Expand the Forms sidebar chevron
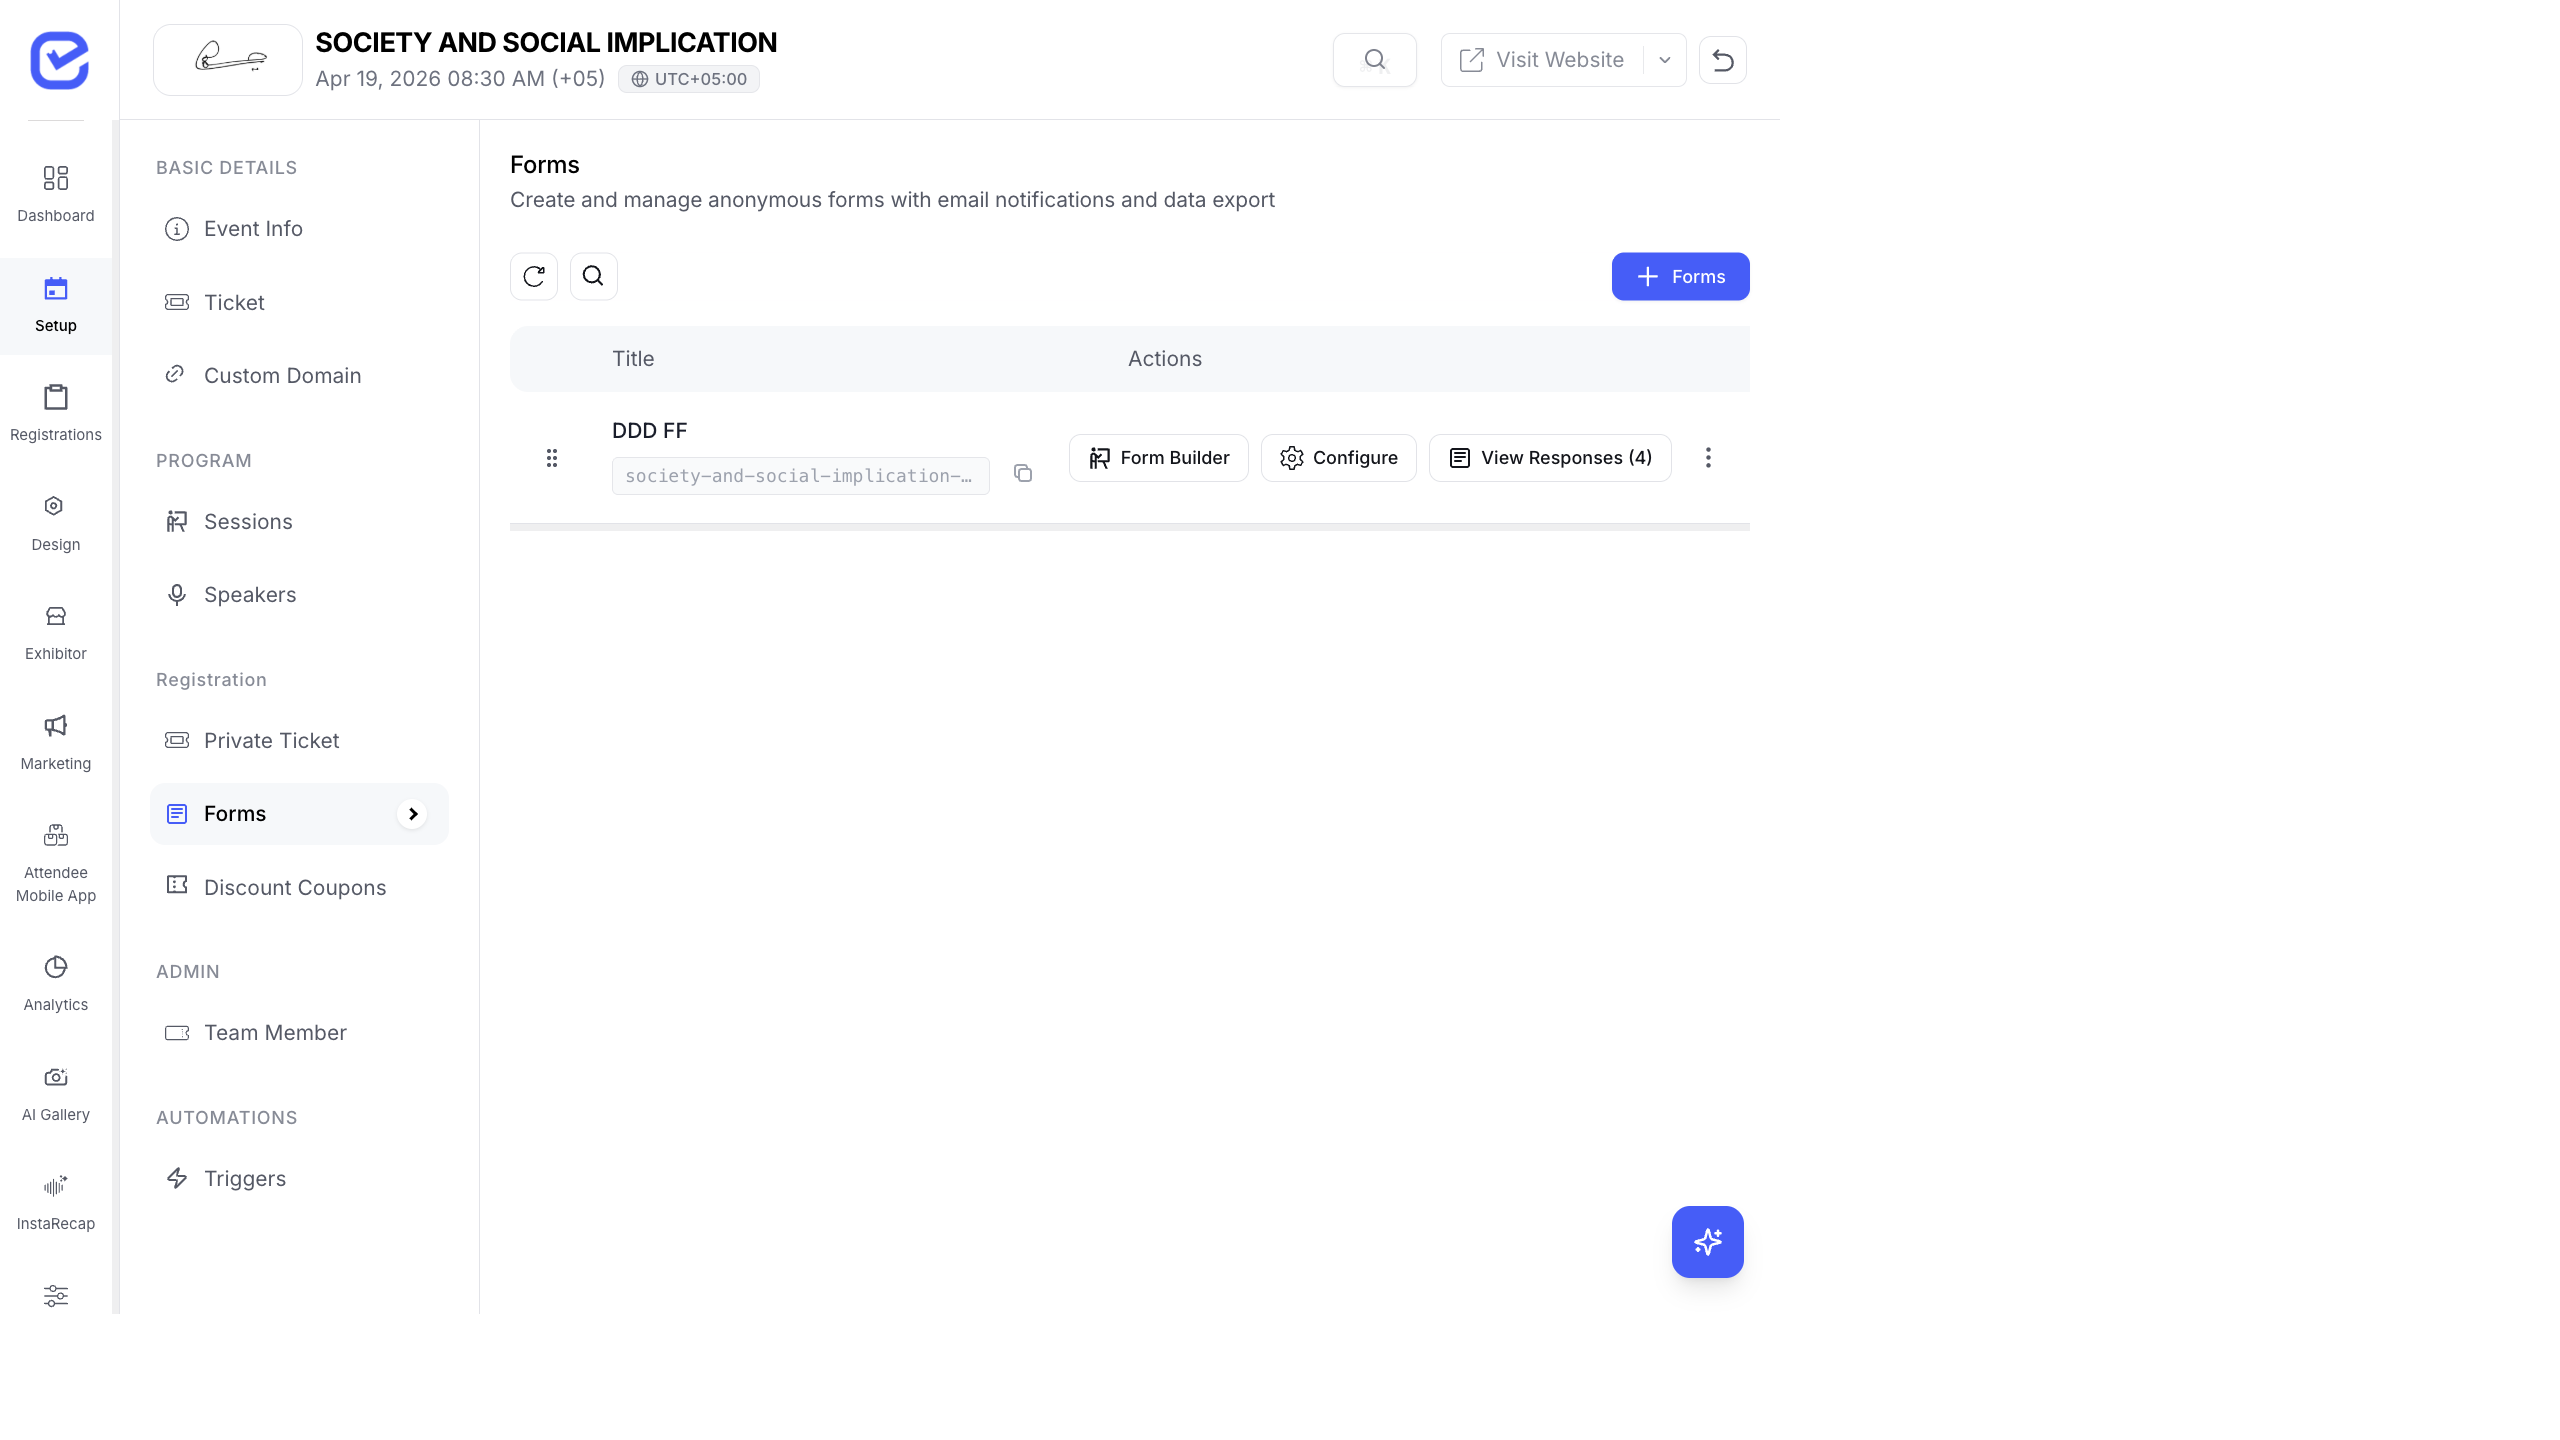2560x1440 pixels. (413, 813)
